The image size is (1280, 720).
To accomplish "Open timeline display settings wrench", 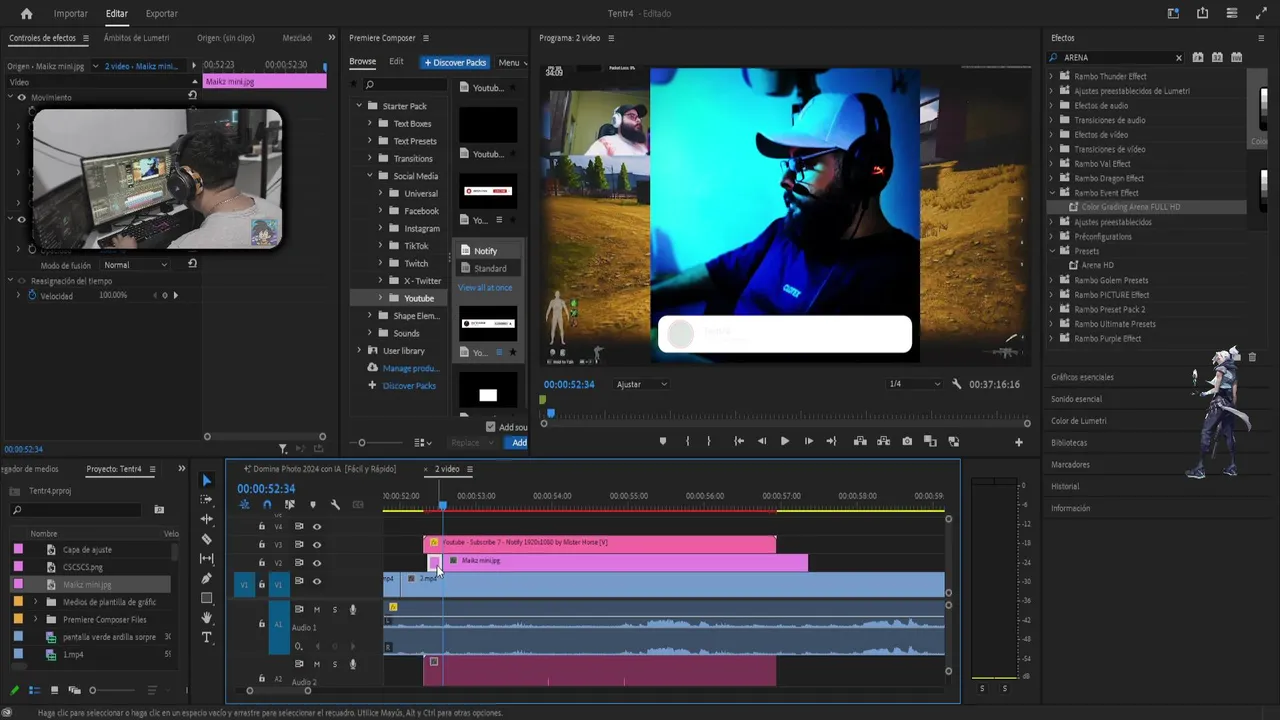I will (x=335, y=505).
